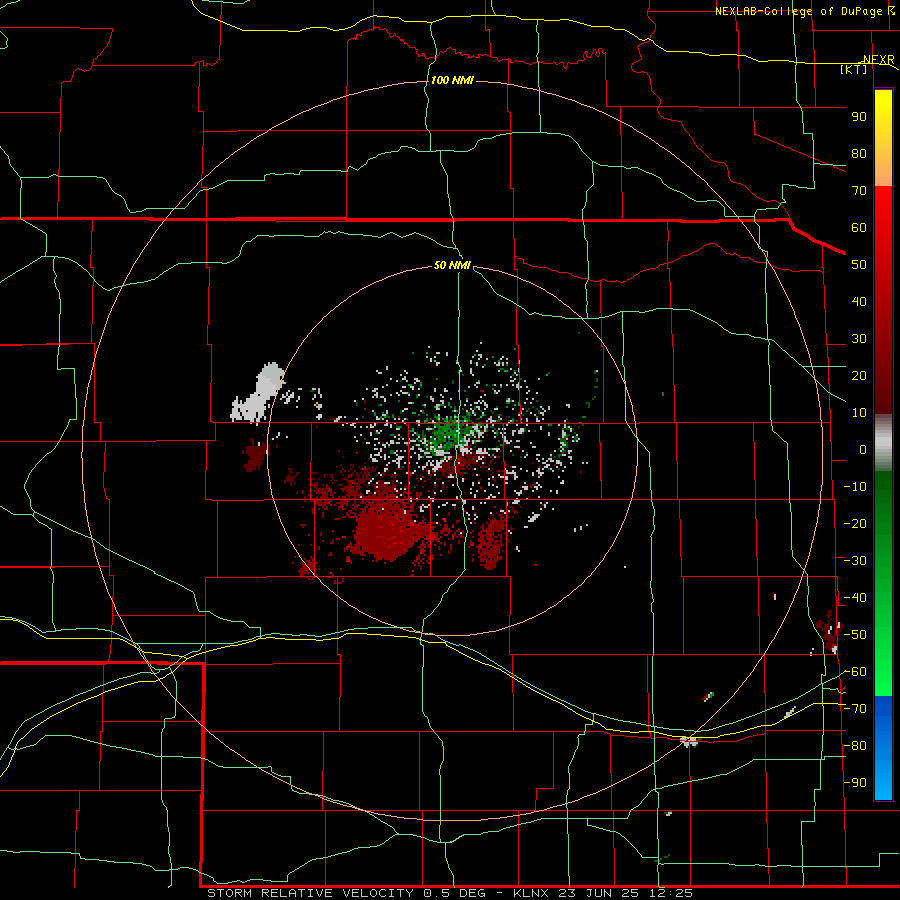This screenshot has width=900, height=900.
Task: Click the -10 scale value
Action: (x=855, y=487)
